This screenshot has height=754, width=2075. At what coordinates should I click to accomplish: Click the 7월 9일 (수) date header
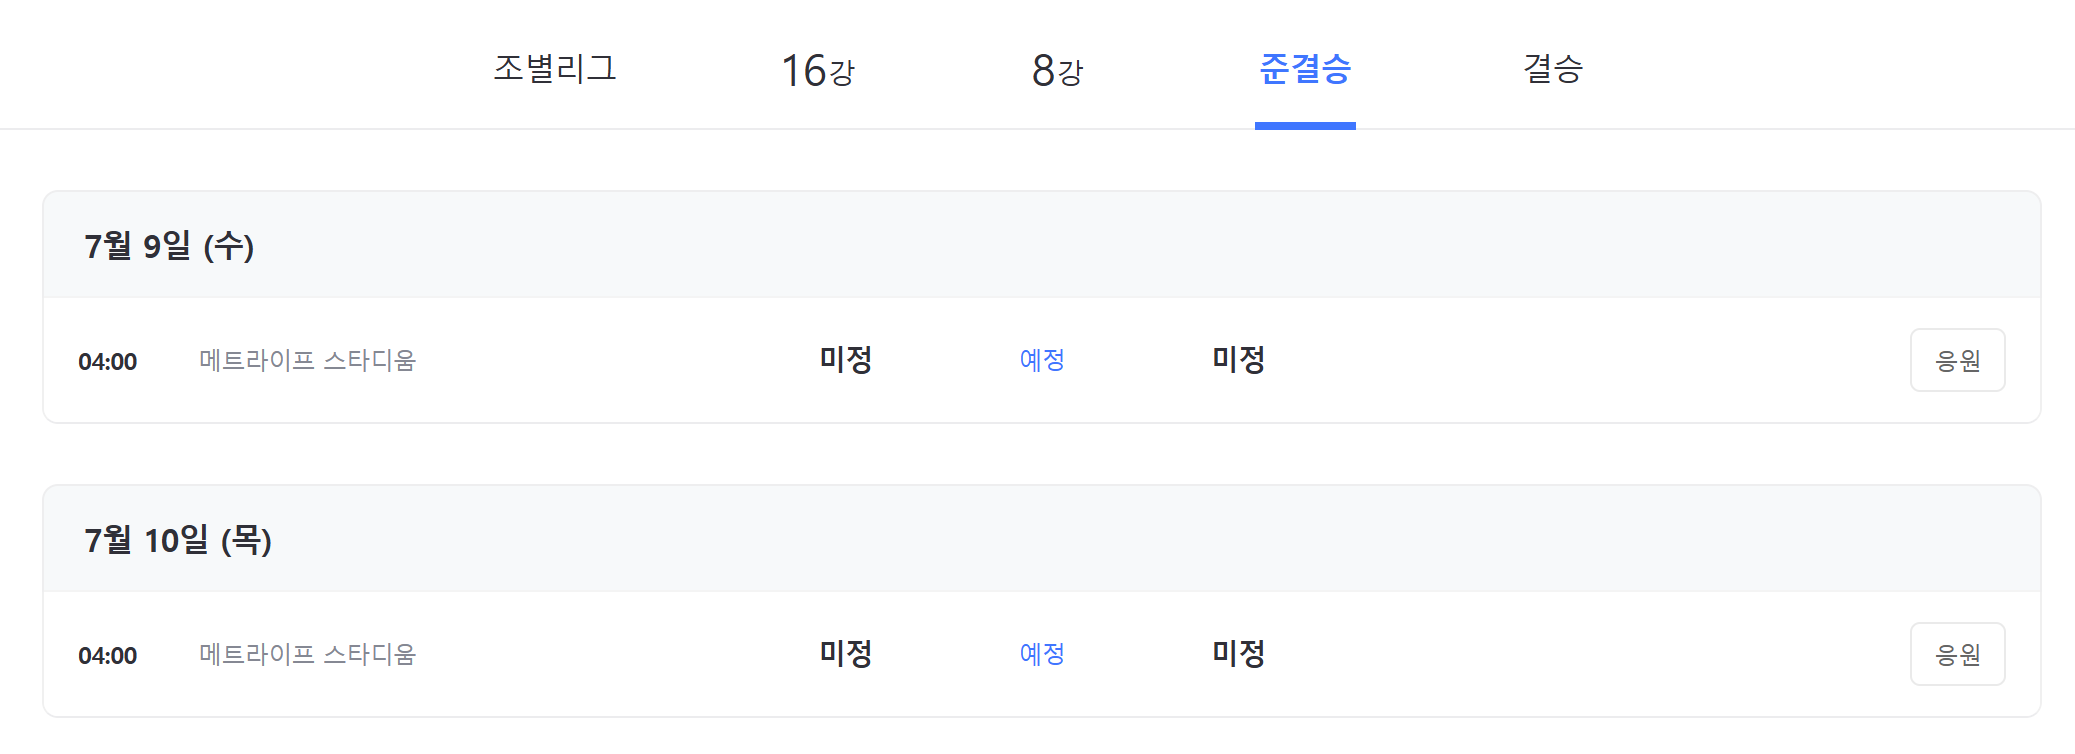pyautogui.click(x=170, y=243)
